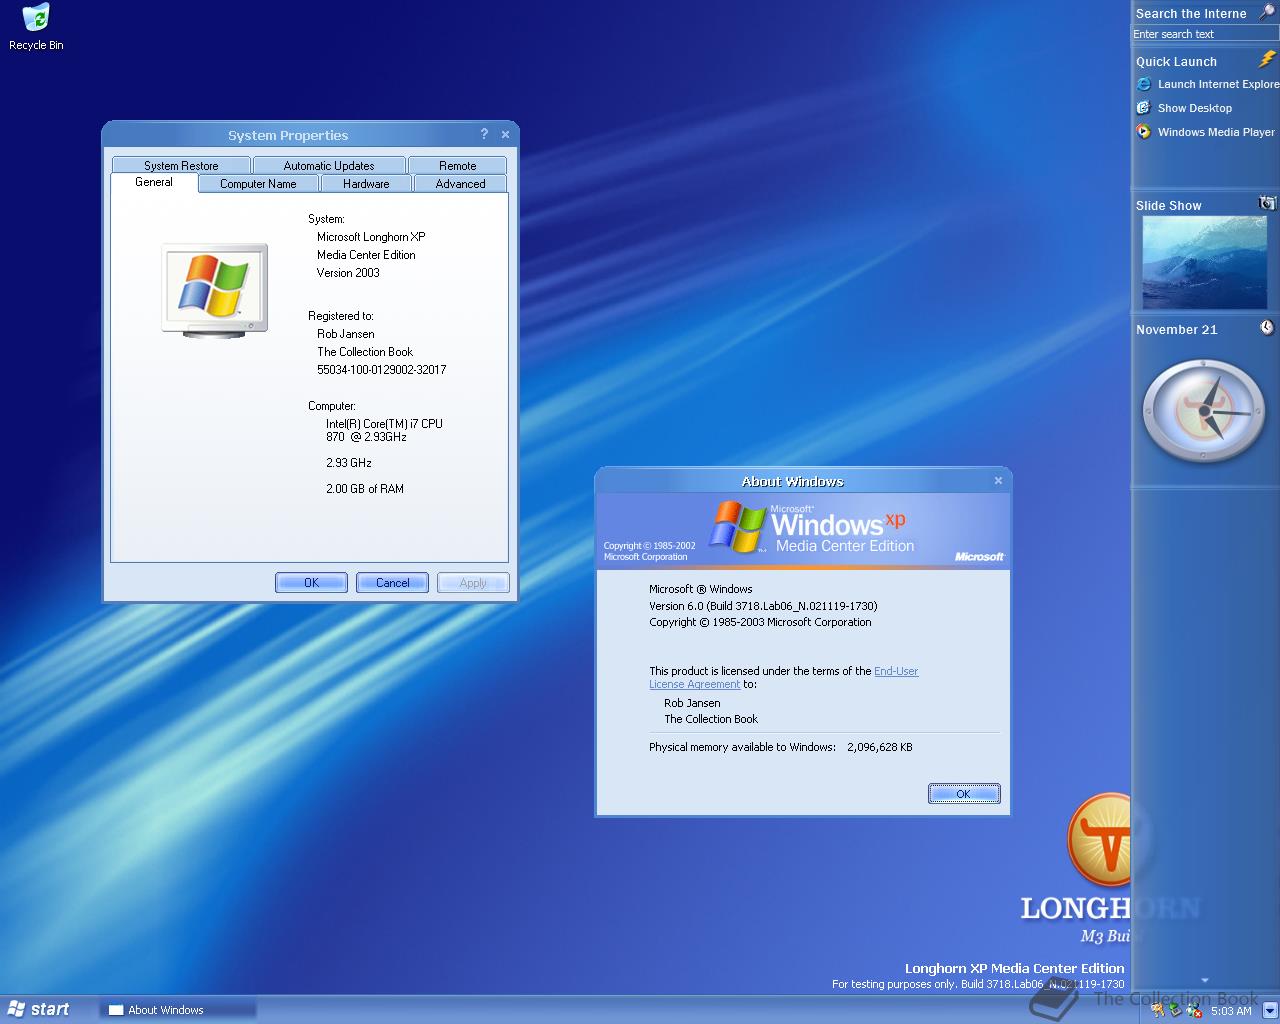This screenshot has width=1280, height=1024.
Task: Expand the sidebar menu arrow near tray
Action: pyautogui.click(x=1270, y=1010)
